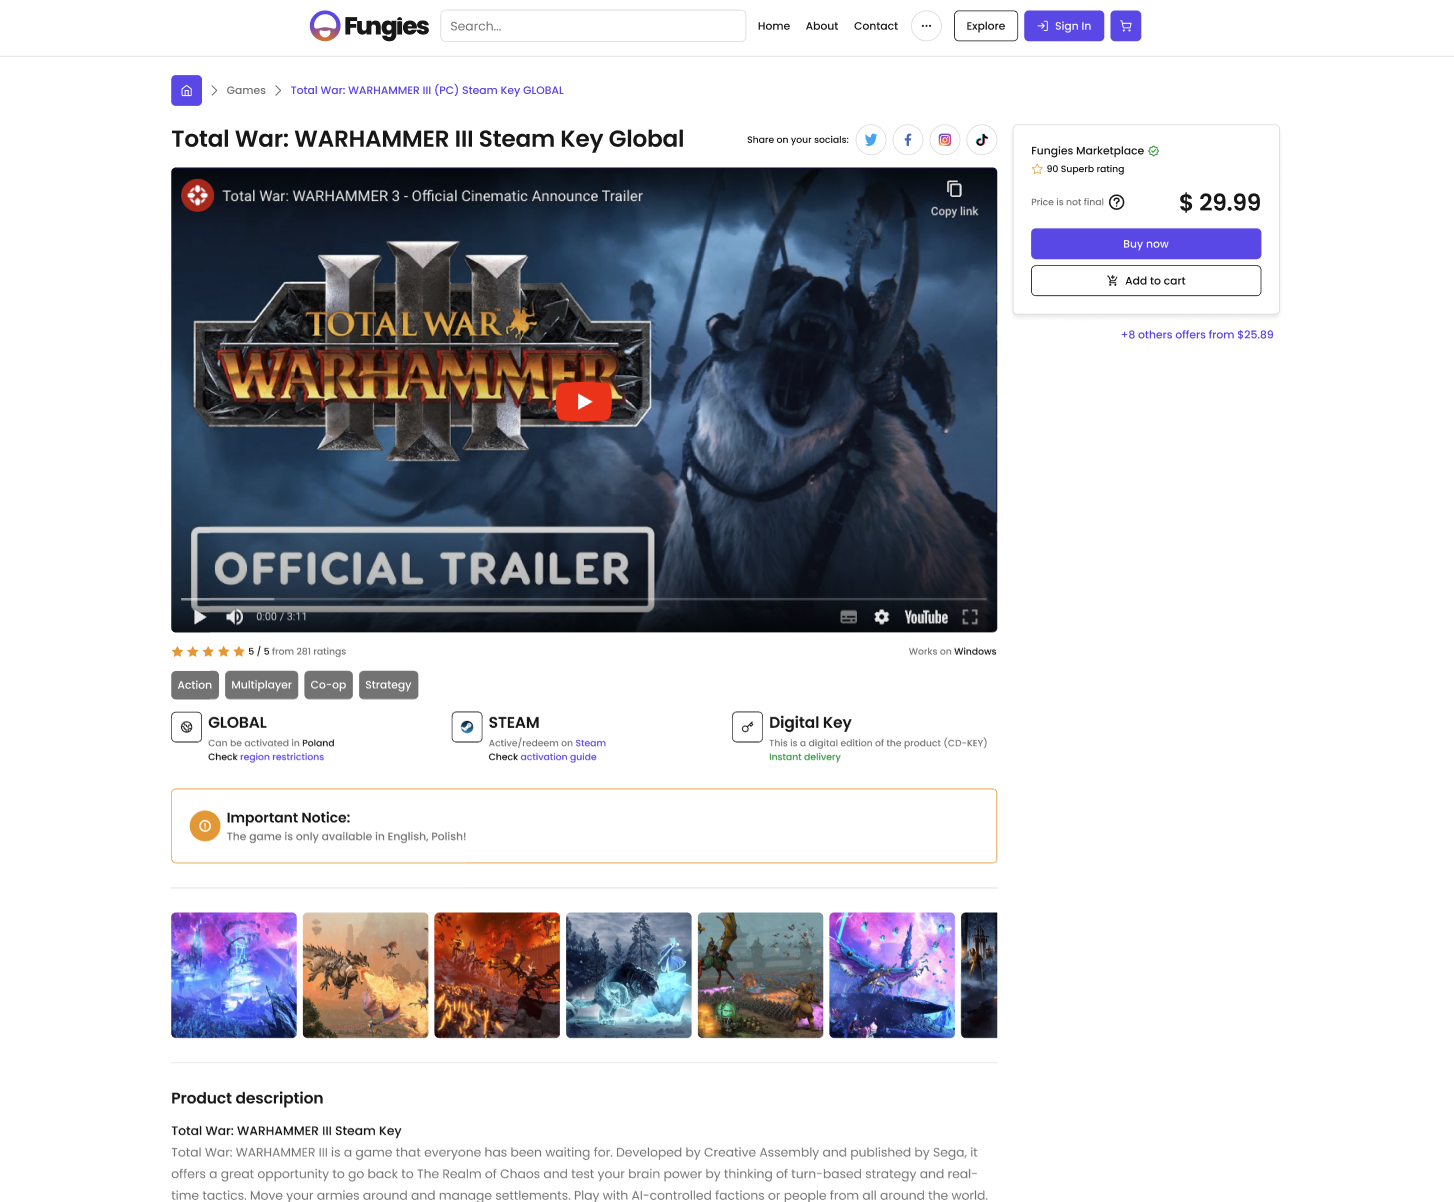Open the shopping cart icon button
The height and width of the screenshot is (1202, 1454).
1126,26
